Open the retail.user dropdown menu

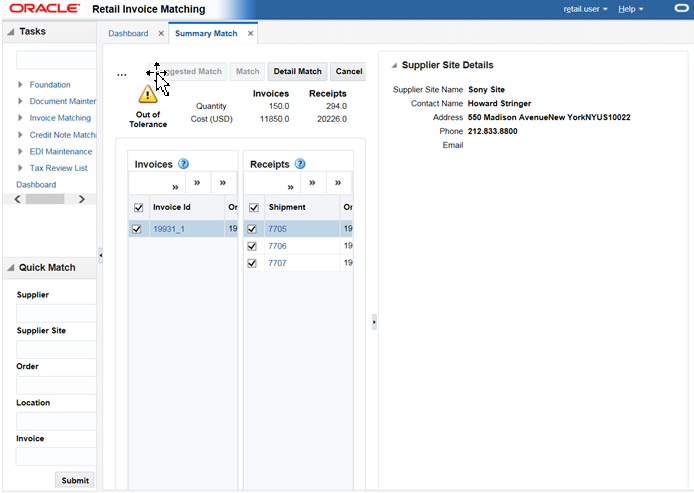click(x=585, y=9)
